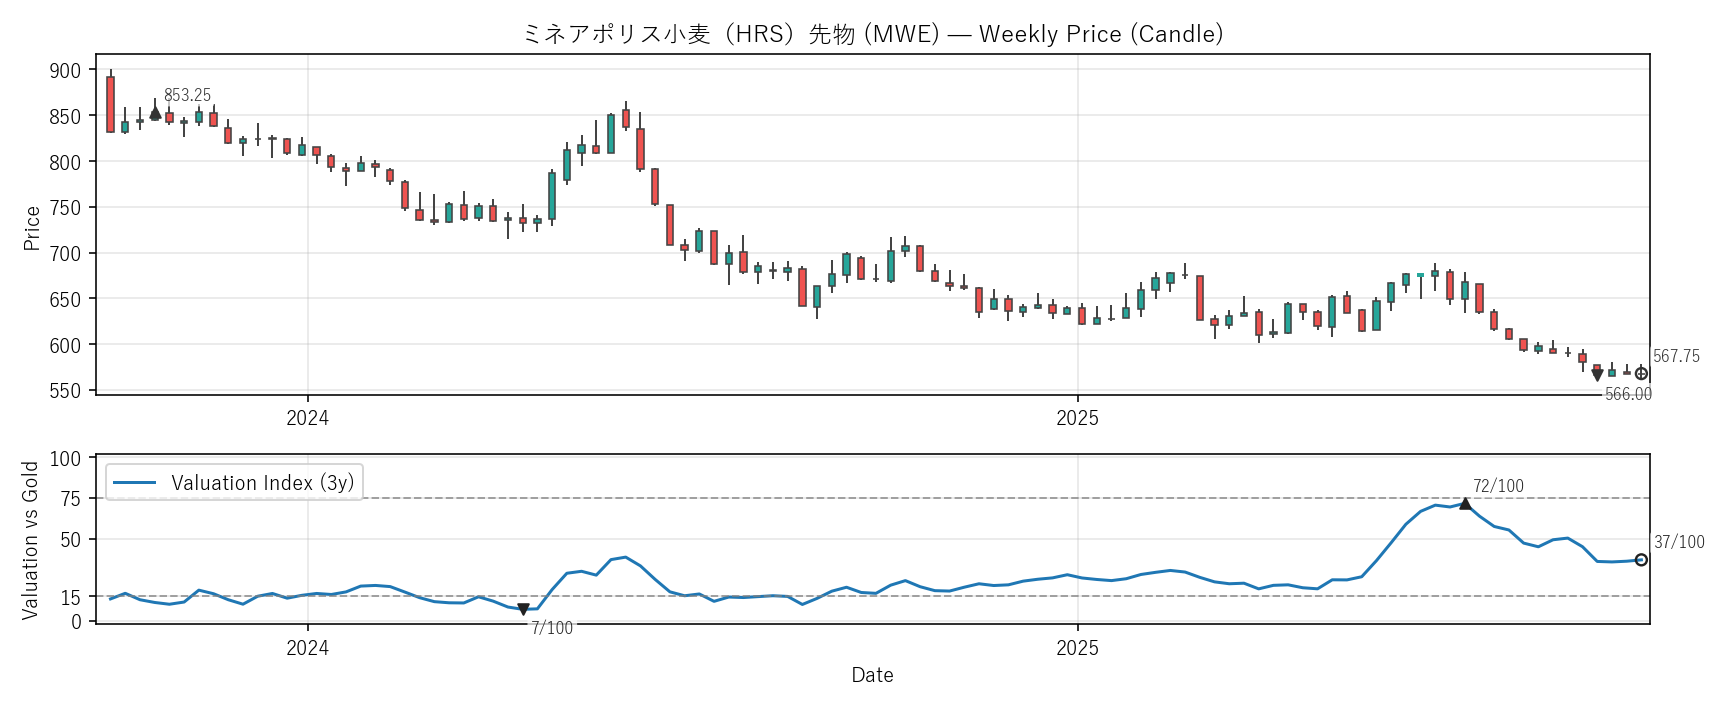Click the up-triangle marker near 853.25
1728x705 pixels.
pos(155,114)
